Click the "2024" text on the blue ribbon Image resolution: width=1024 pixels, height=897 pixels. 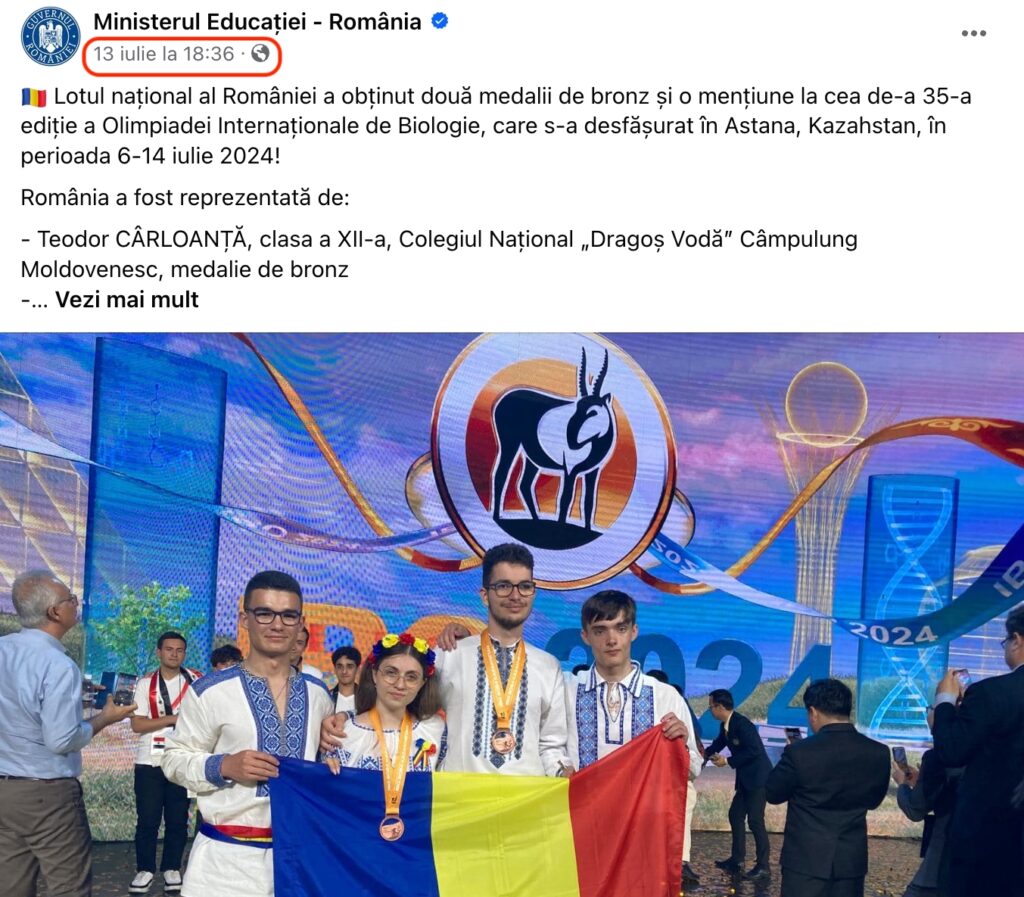[891, 633]
